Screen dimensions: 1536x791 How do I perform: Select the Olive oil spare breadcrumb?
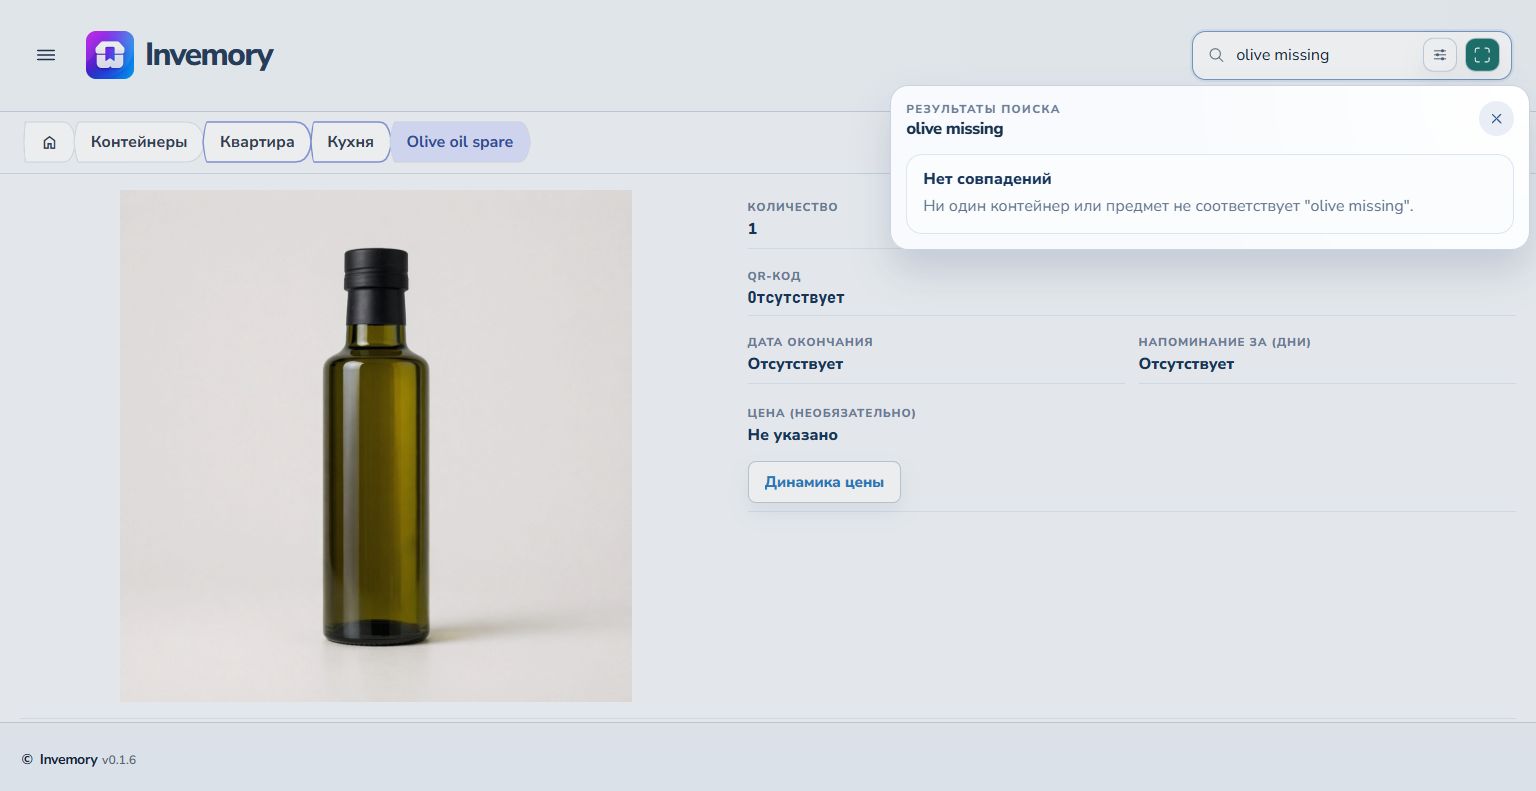tap(460, 142)
